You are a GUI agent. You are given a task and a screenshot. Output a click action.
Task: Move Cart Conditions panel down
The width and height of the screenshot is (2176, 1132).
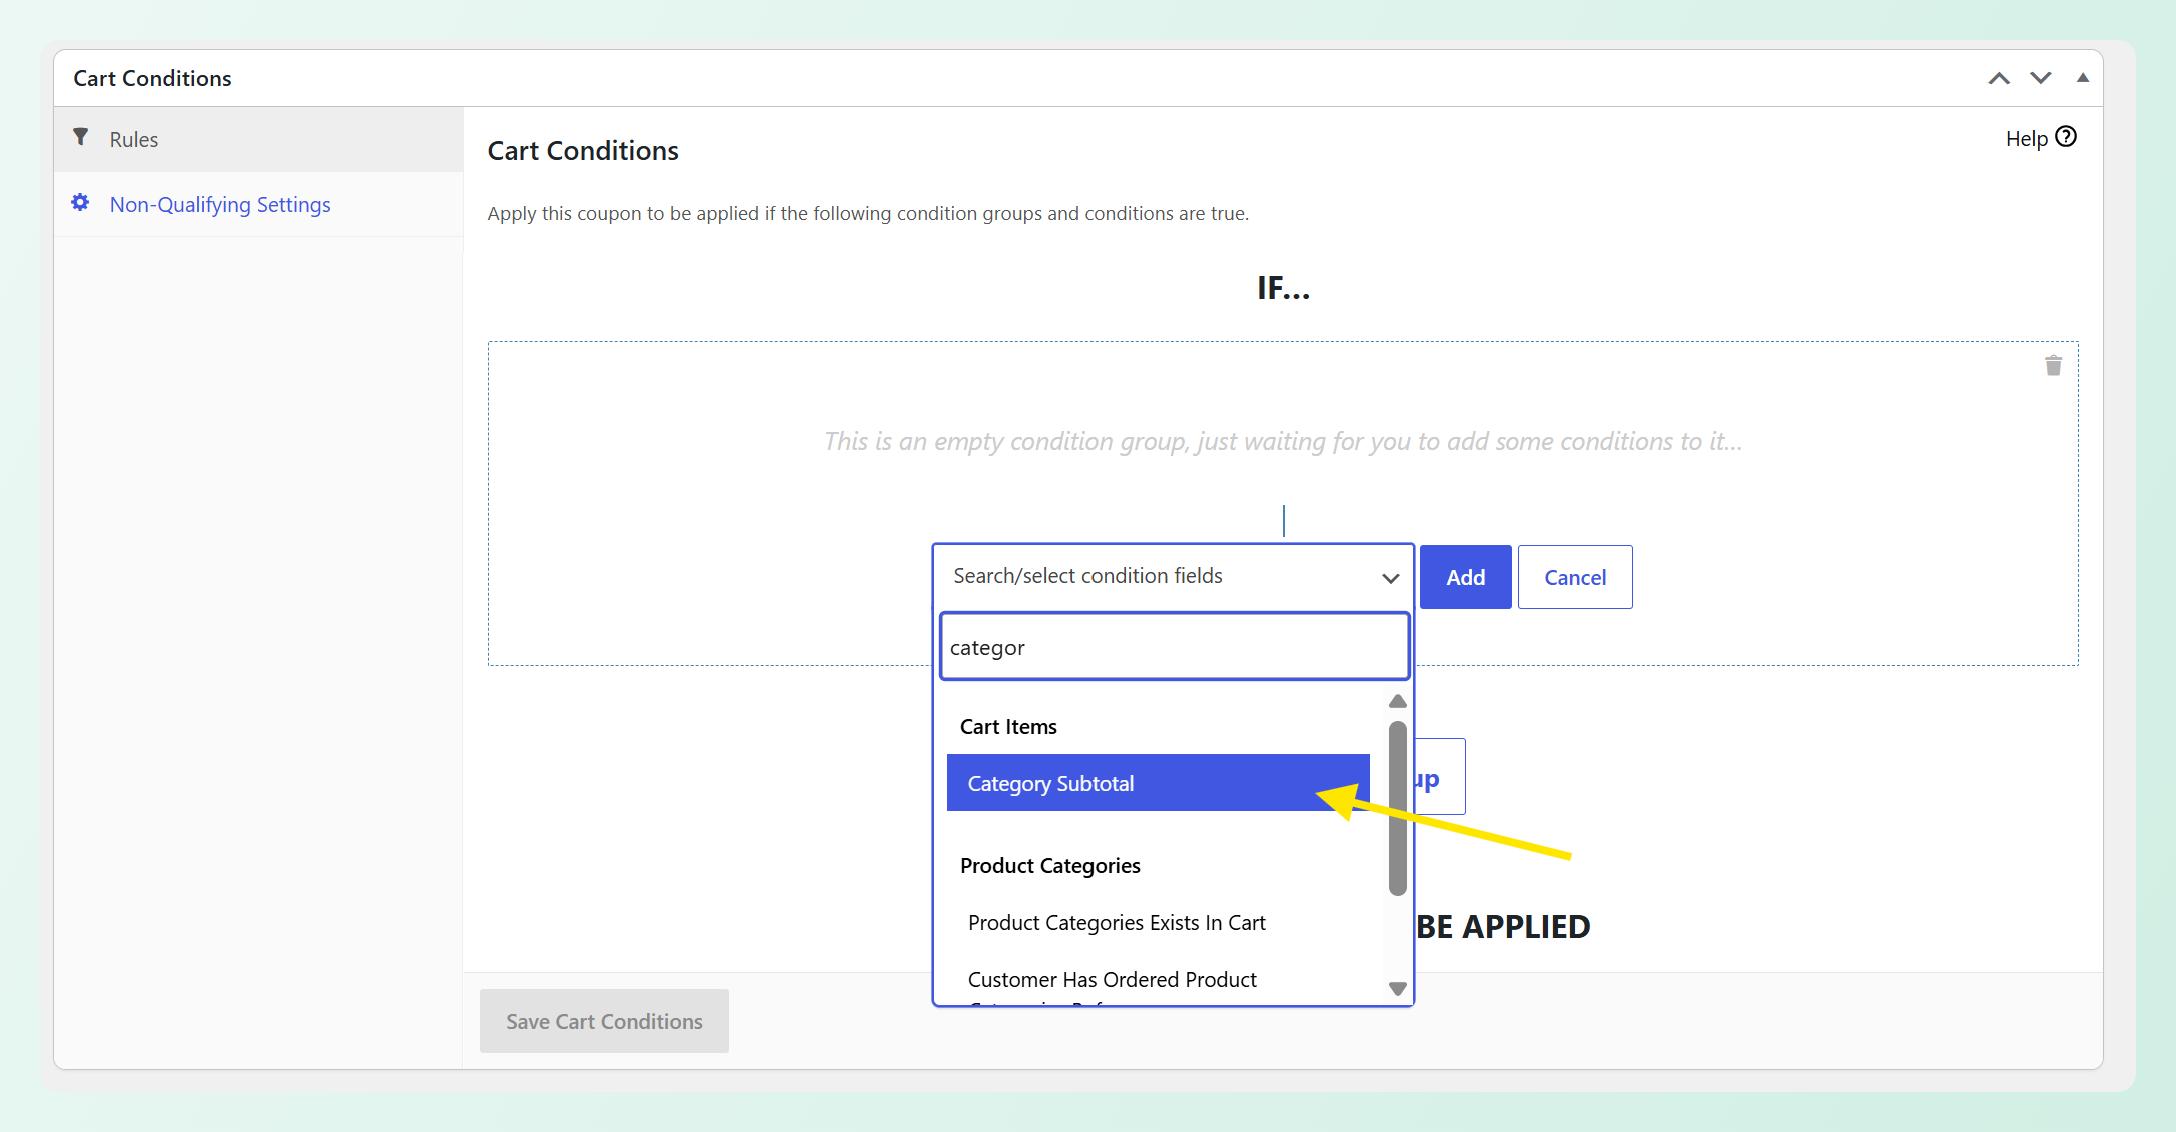pyautogui.click(x=2040, y=78)
